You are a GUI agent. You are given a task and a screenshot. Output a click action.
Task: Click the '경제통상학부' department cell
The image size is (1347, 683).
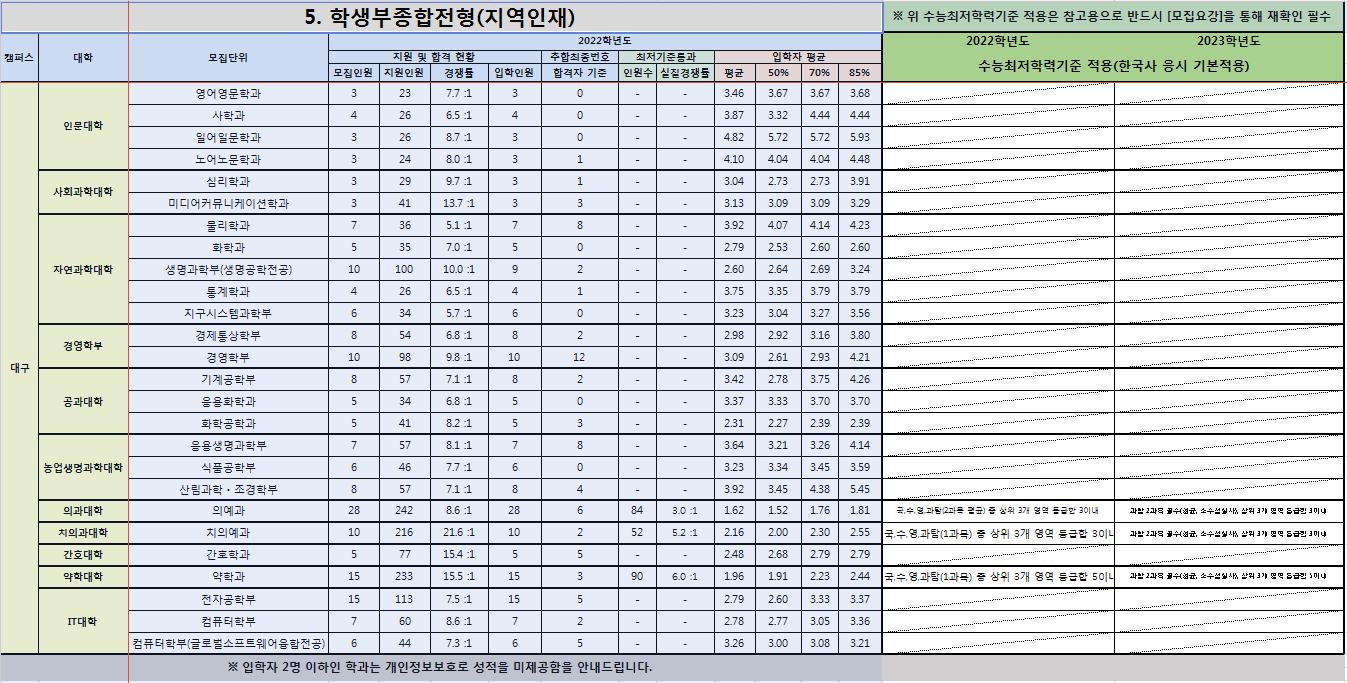pos(228,335)
